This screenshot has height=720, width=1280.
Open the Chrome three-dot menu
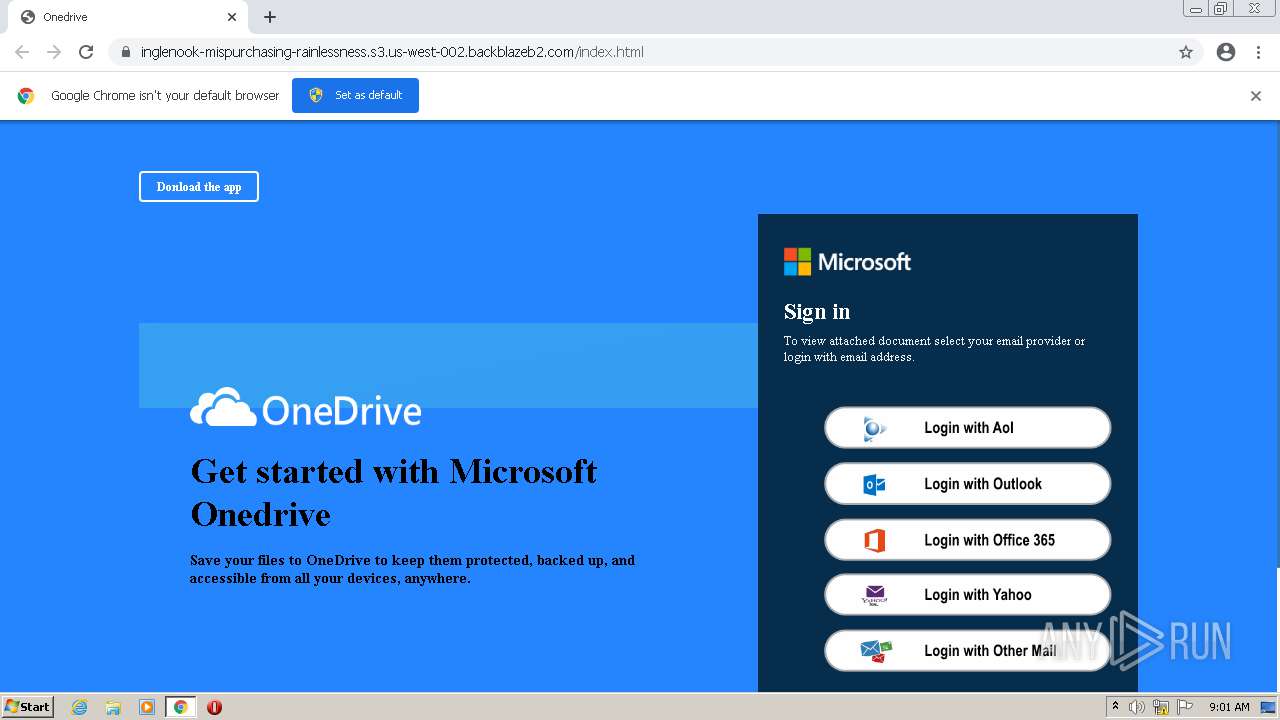point(1259,52)
